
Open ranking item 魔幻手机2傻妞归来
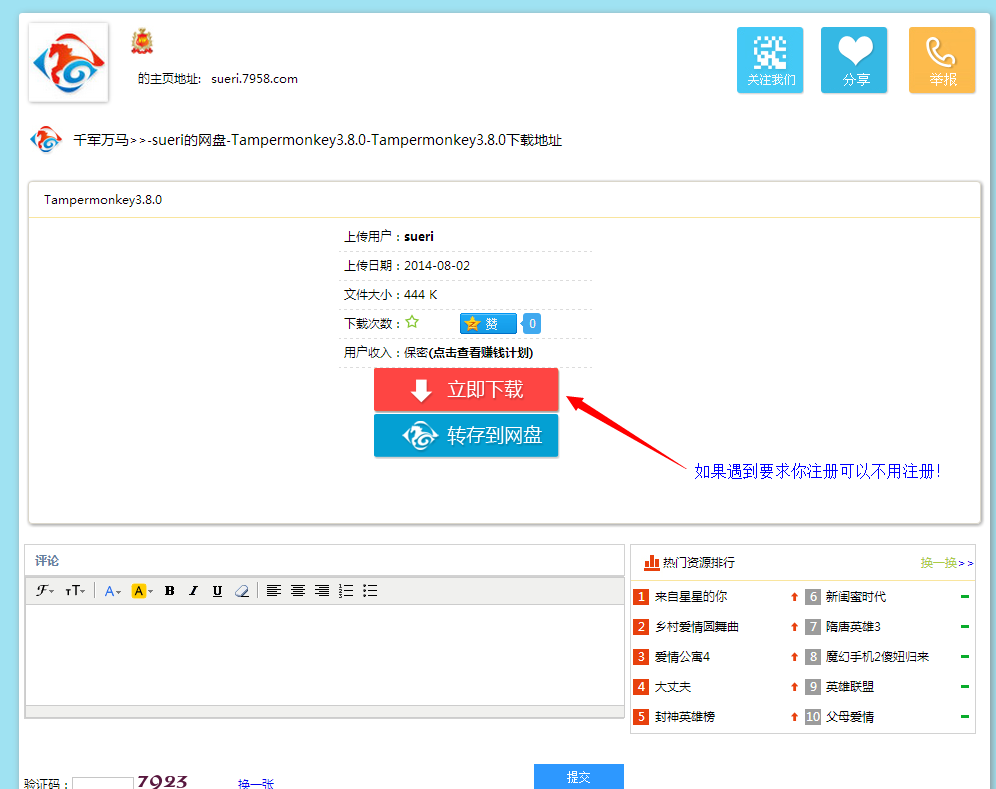coord(877,657)
